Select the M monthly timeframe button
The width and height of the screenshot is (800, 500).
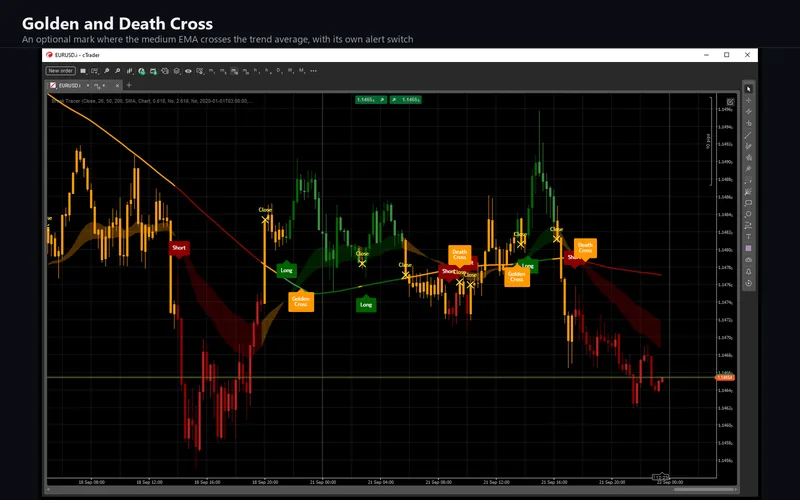tap(302, 71)
